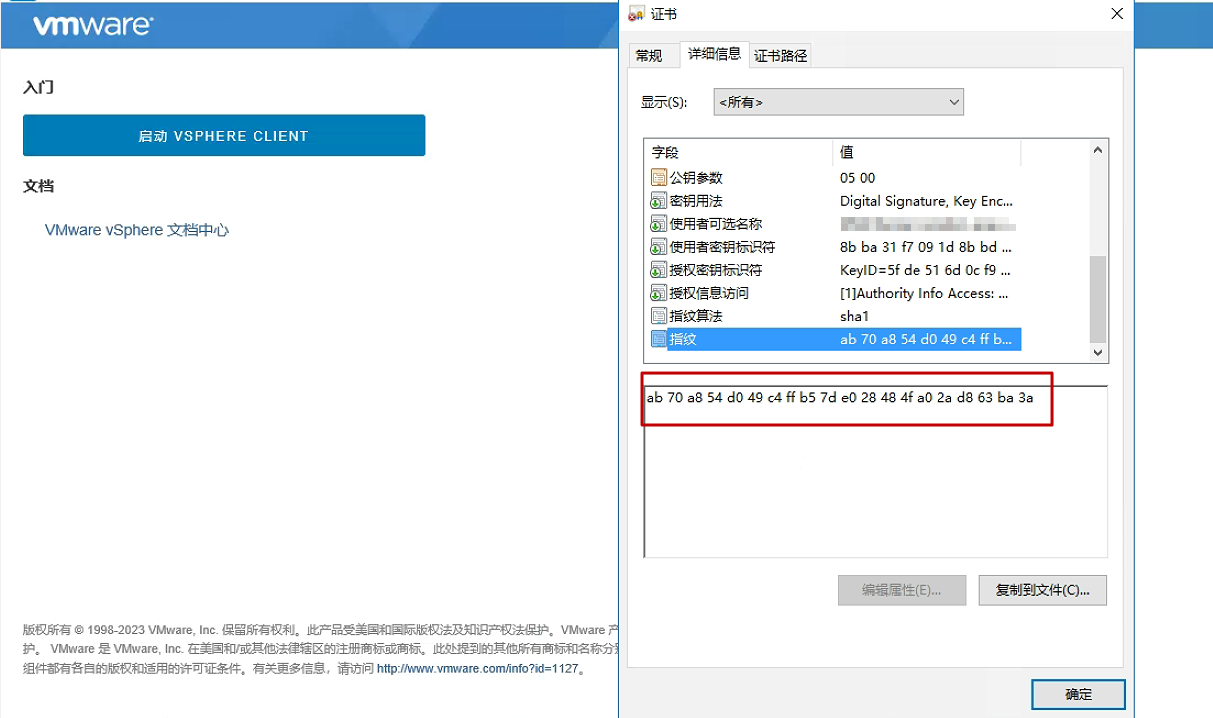Click the 公钥参数 field icon
This screenshot has width=1213, height=718.
coord(658,178)
